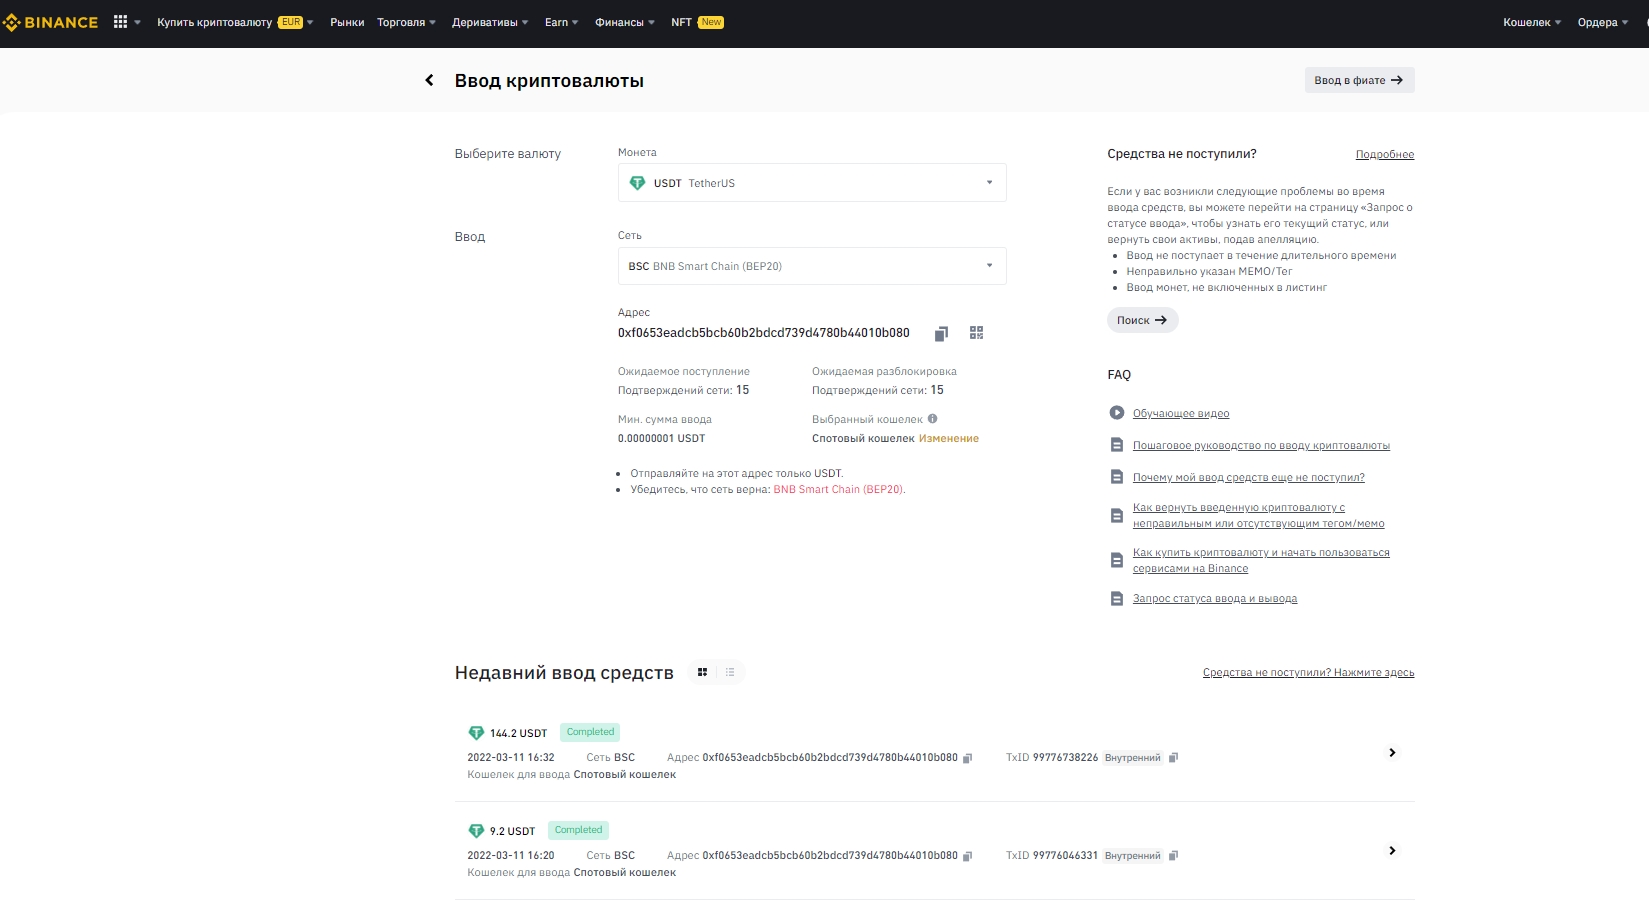Open the NFT menu item
Screen dimensions: 1649x901
coord(697,22)
